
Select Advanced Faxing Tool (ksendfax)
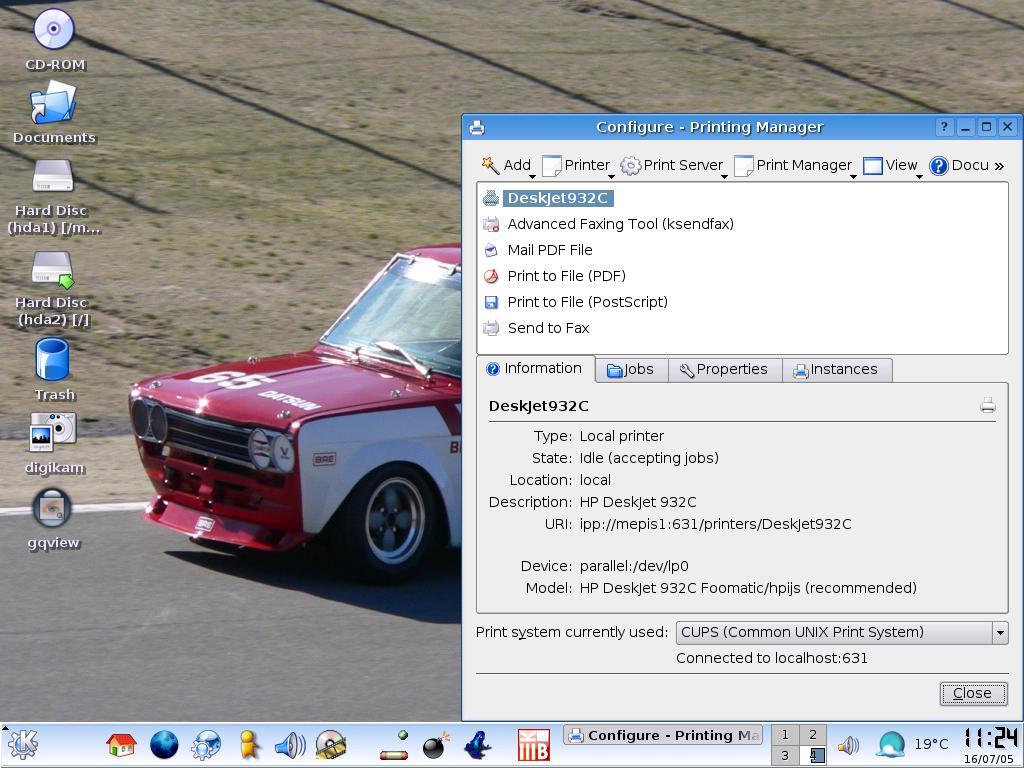click(x=620, y=224)
